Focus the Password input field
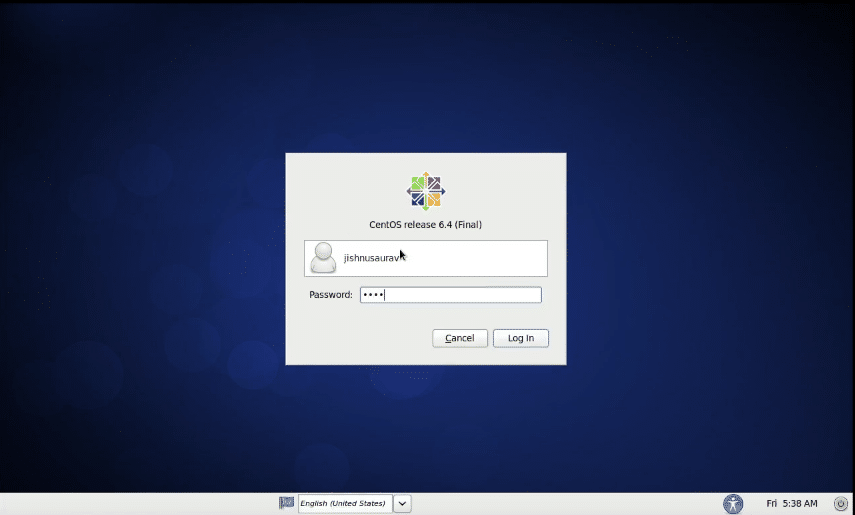This screenshot has height=515, width=855. tap(450, 295)
